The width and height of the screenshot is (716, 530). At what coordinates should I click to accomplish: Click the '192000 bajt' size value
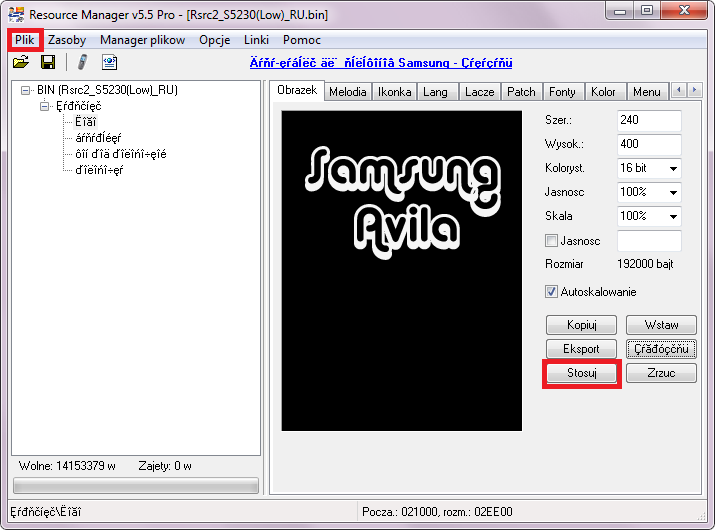coord(645,264)
